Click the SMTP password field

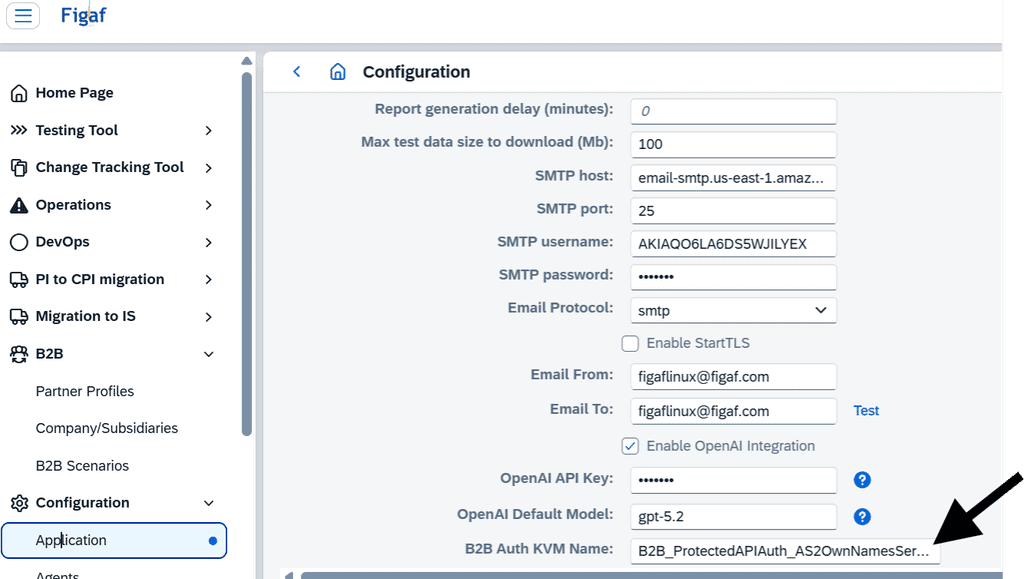pos(733,277)
